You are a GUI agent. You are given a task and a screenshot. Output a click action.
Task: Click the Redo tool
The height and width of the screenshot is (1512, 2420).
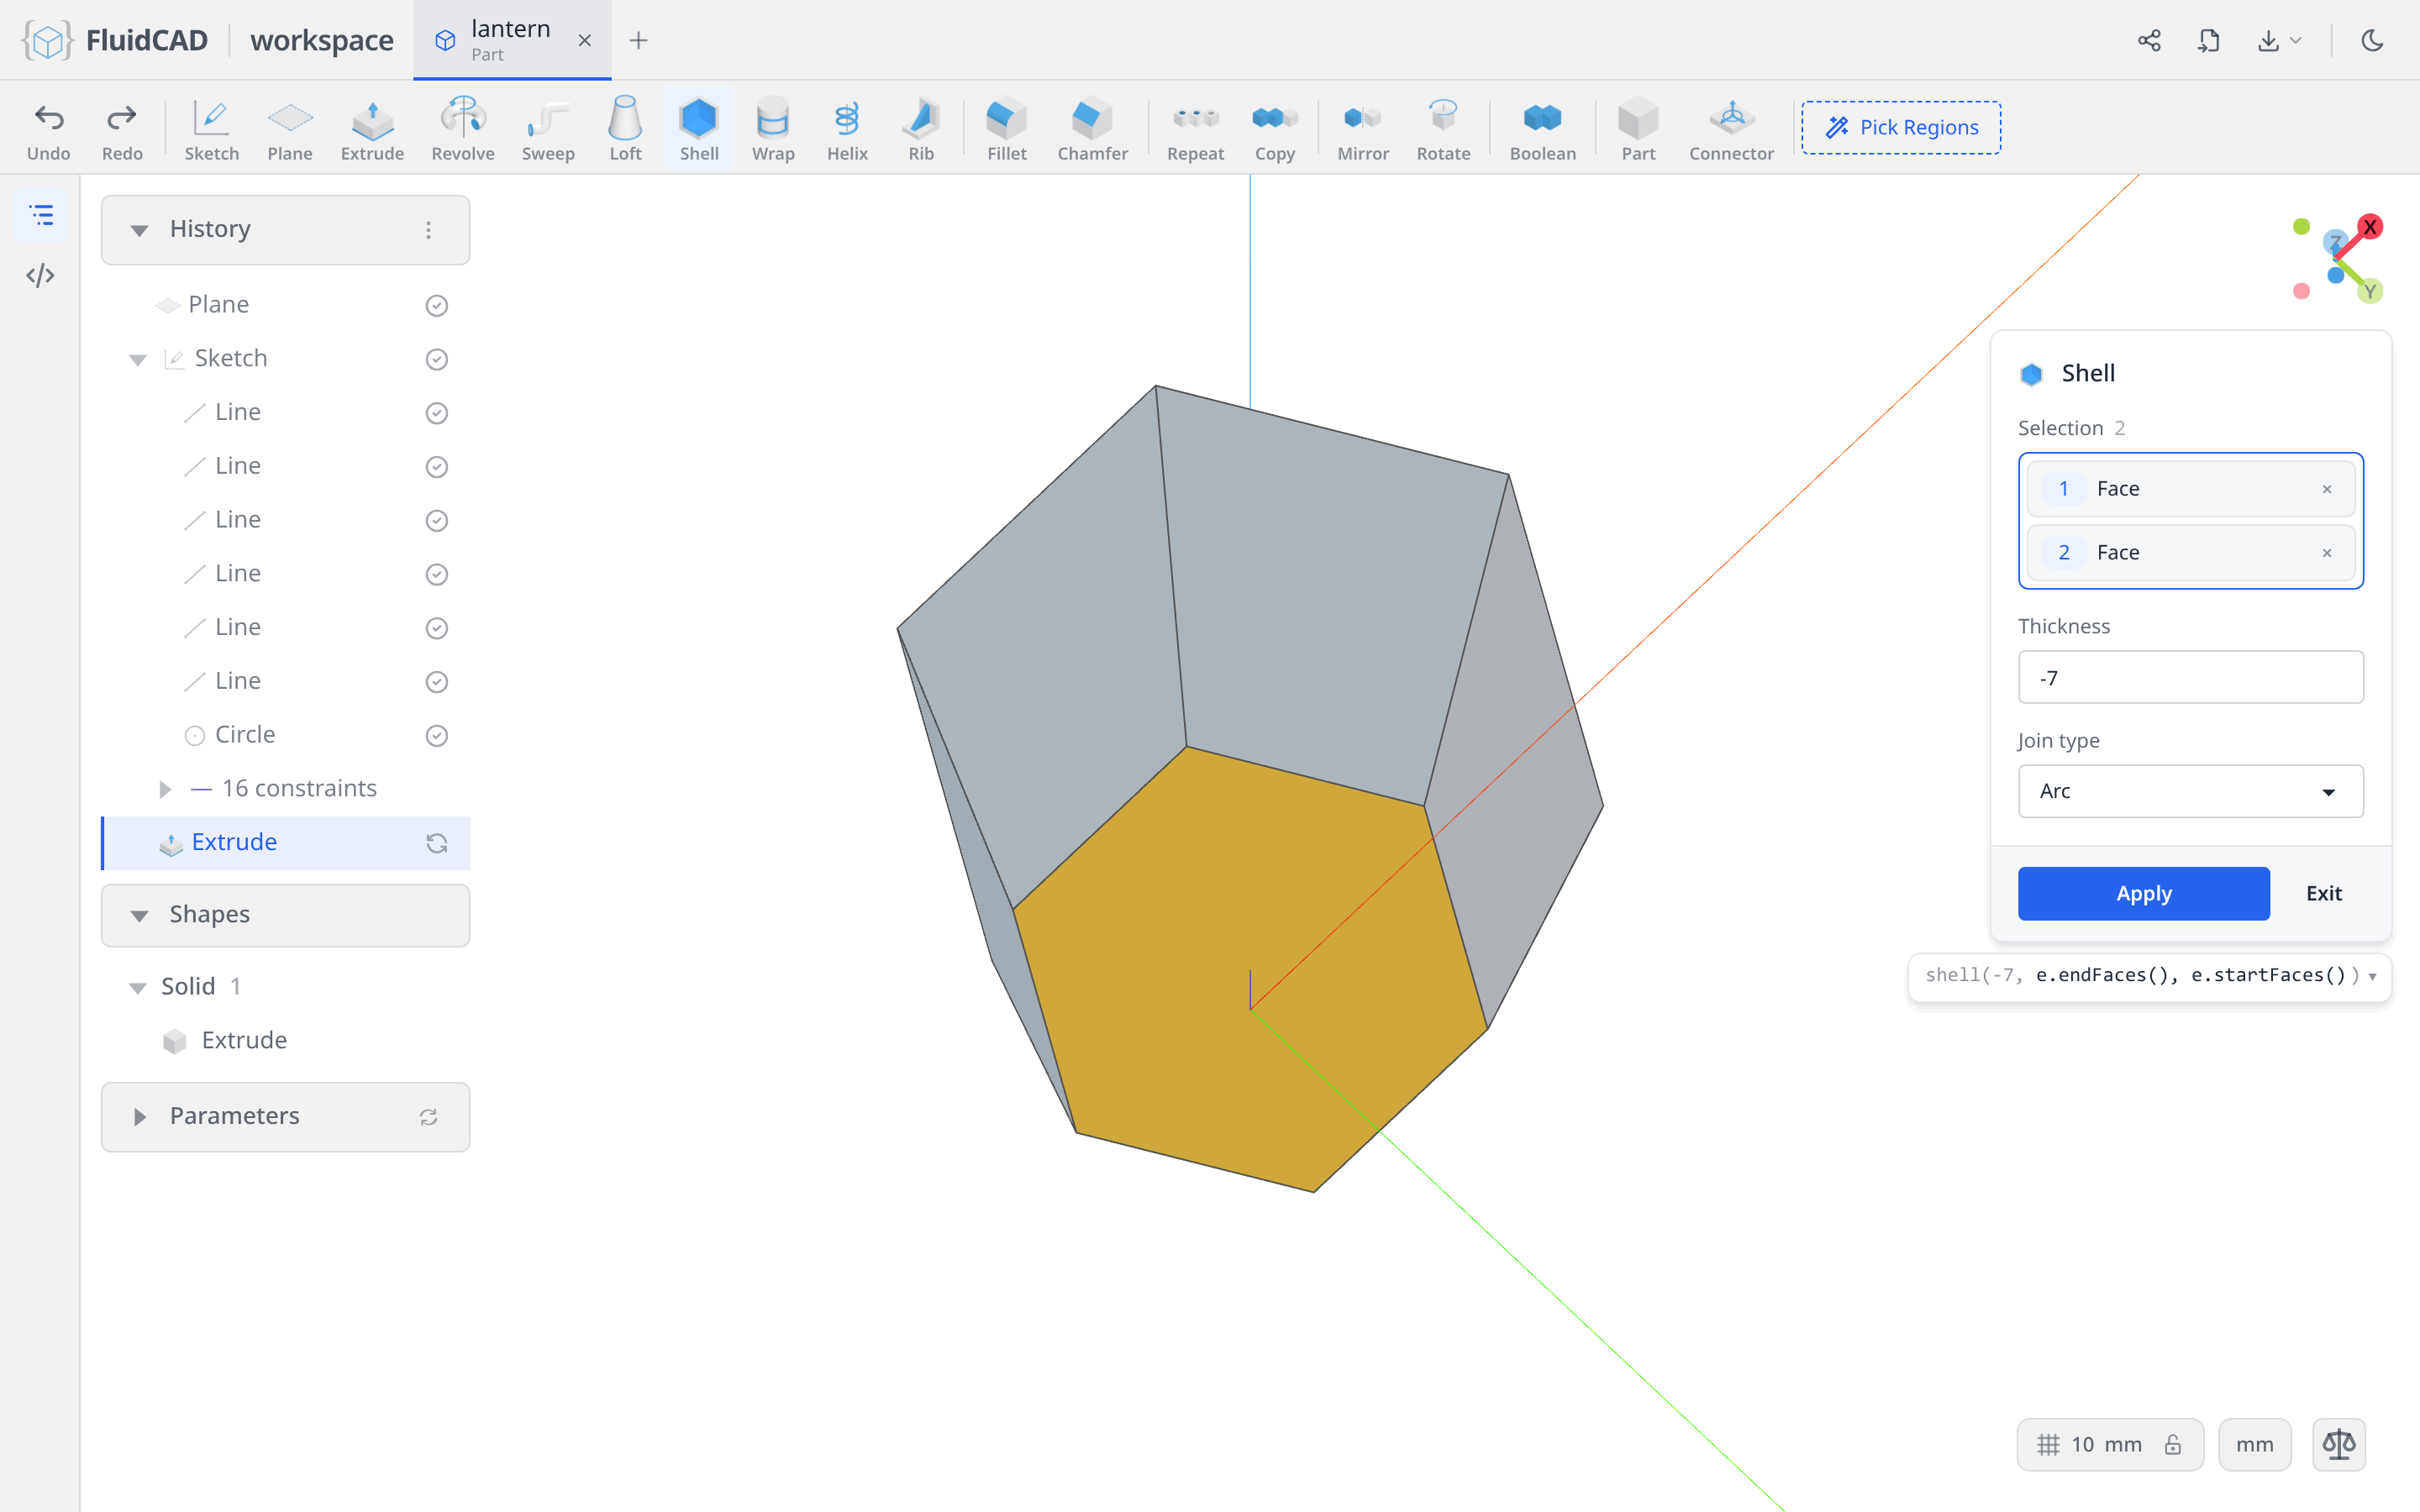[x=122, y=130]
